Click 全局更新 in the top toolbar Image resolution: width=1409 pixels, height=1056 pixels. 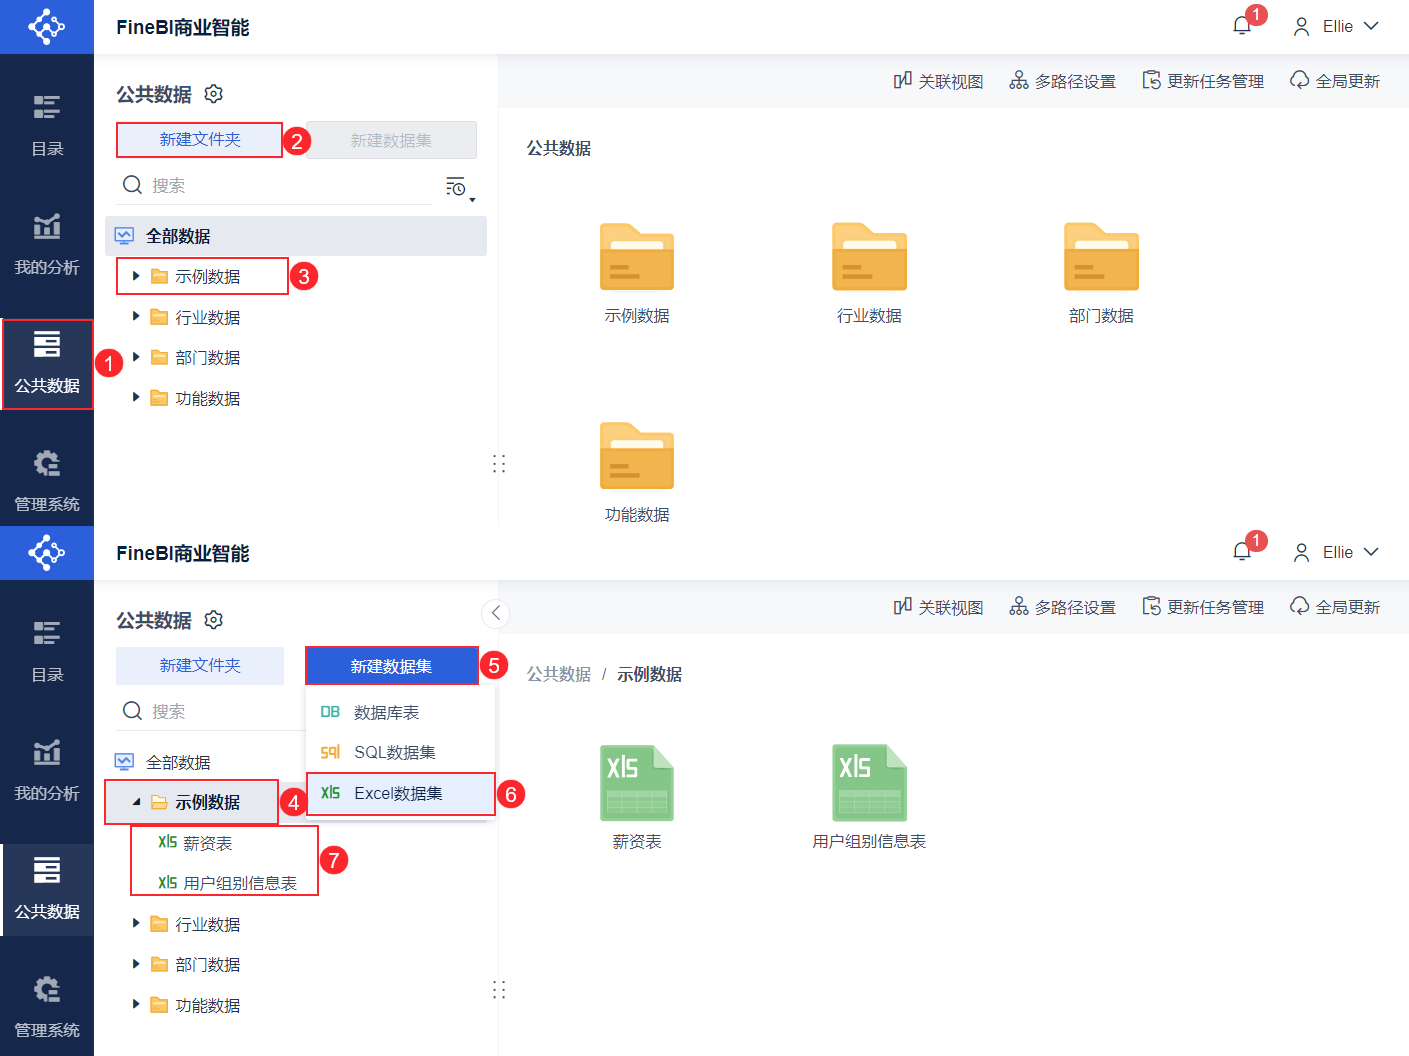click(1335, 81)
